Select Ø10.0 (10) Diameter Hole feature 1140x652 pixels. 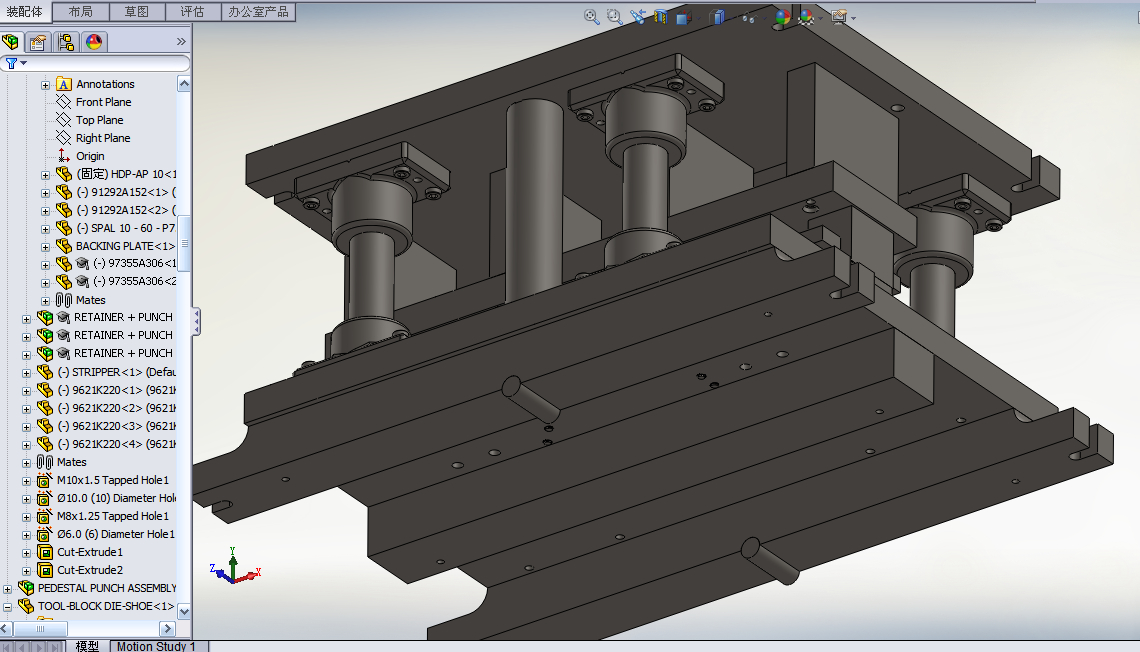pyautogui.click(x=116, y=498)
